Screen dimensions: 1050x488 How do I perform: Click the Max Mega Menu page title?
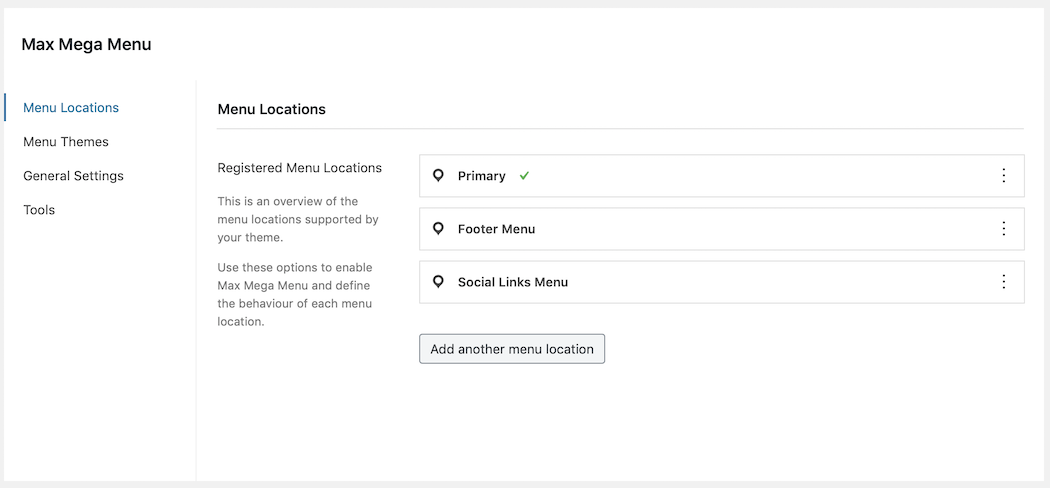(86, 45)
